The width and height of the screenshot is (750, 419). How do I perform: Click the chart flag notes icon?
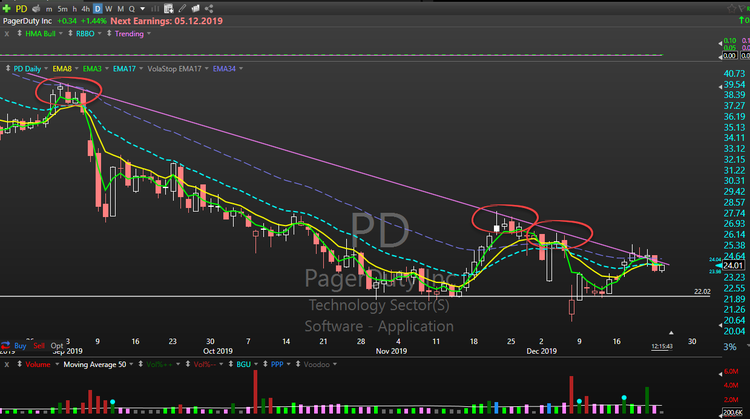(195, 9)
